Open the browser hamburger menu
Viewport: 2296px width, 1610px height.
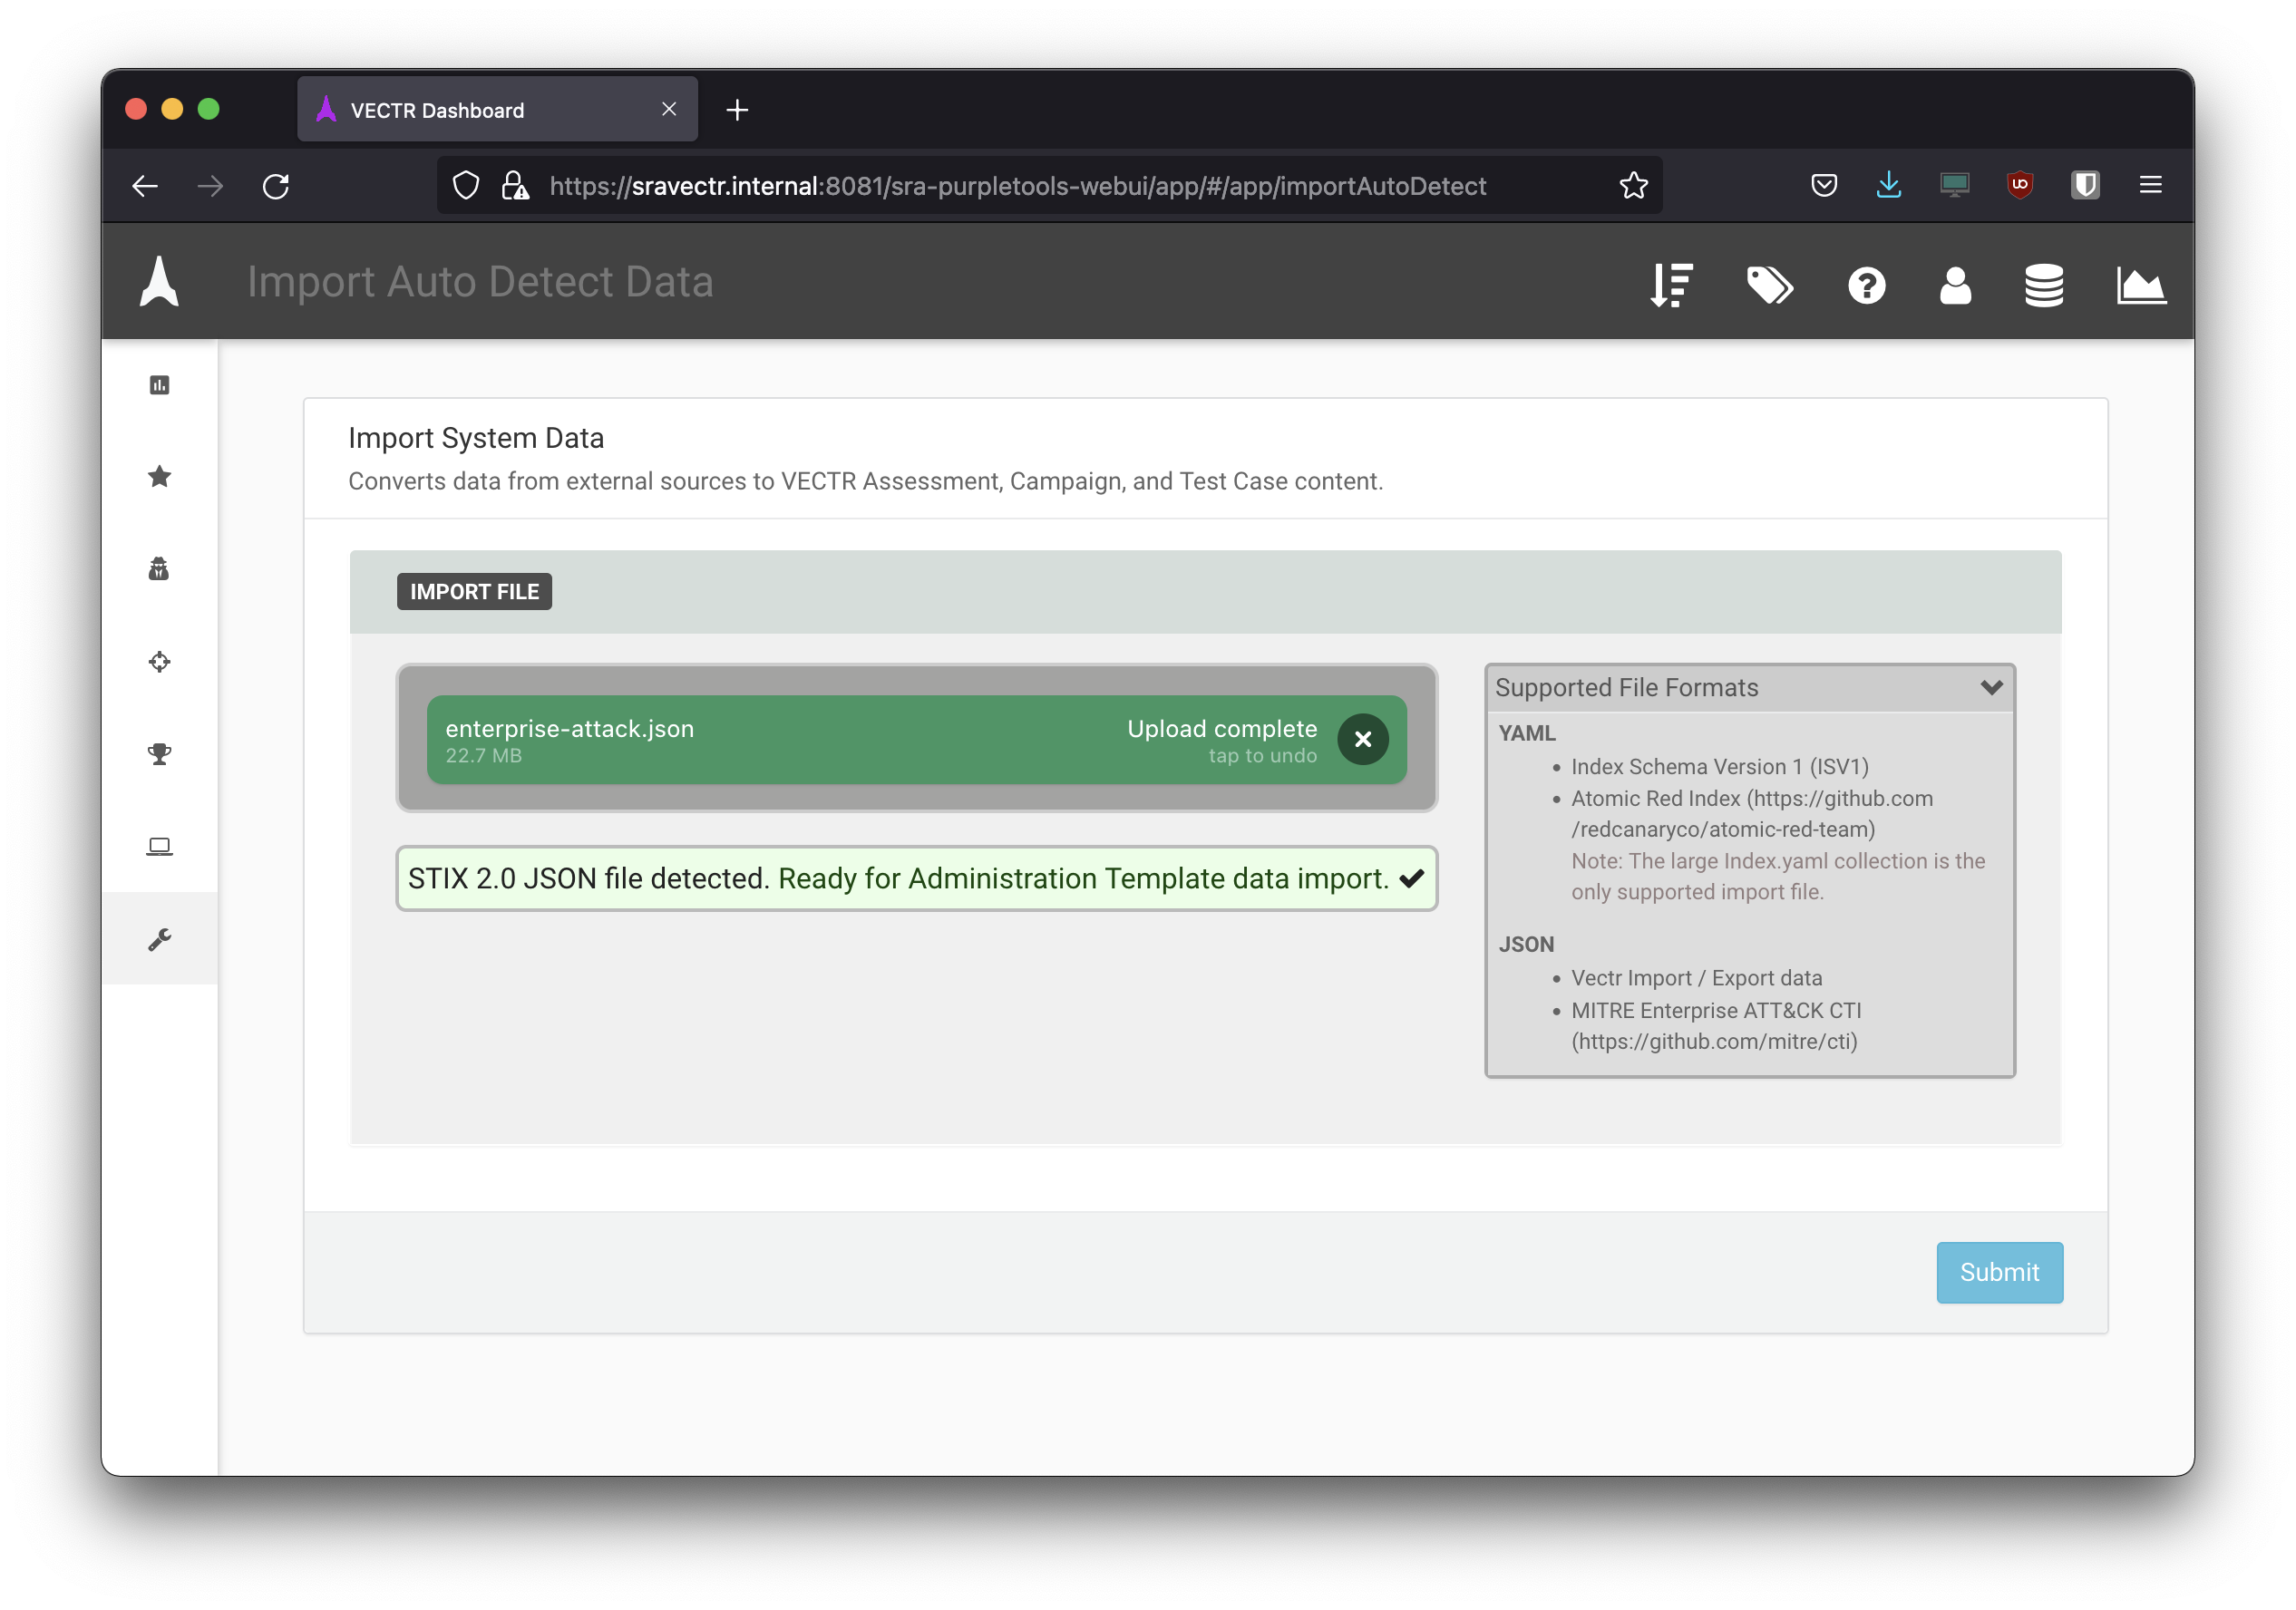[2150, 185]
